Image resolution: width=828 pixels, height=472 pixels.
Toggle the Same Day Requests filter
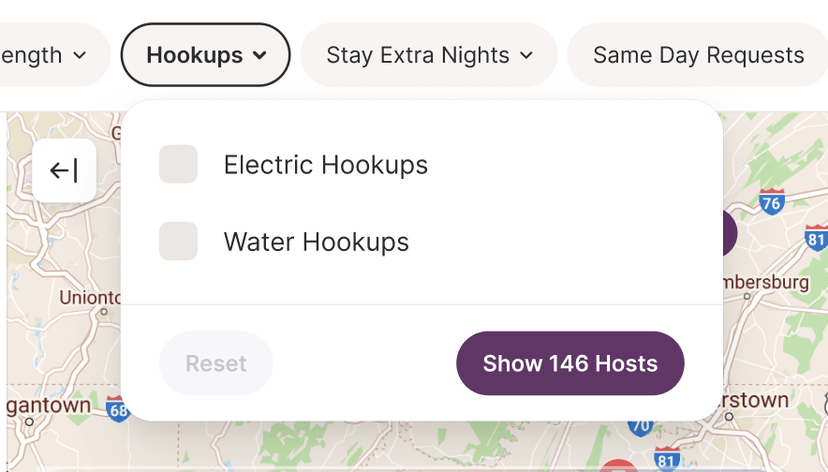[x=698, y=55]
